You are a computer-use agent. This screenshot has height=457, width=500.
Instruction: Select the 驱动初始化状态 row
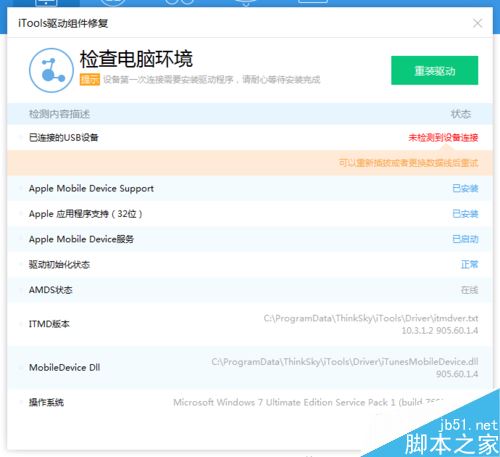coord(250,264)
